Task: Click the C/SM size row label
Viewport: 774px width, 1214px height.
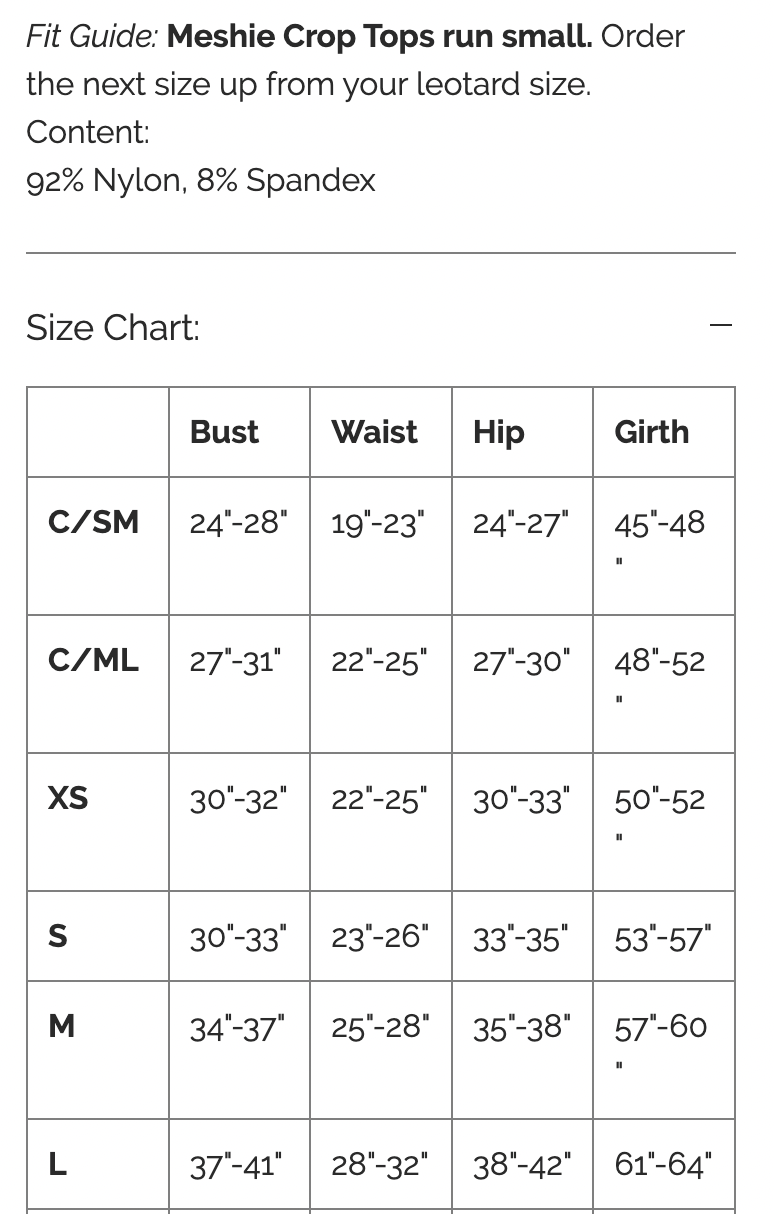Action: [93, 522]
